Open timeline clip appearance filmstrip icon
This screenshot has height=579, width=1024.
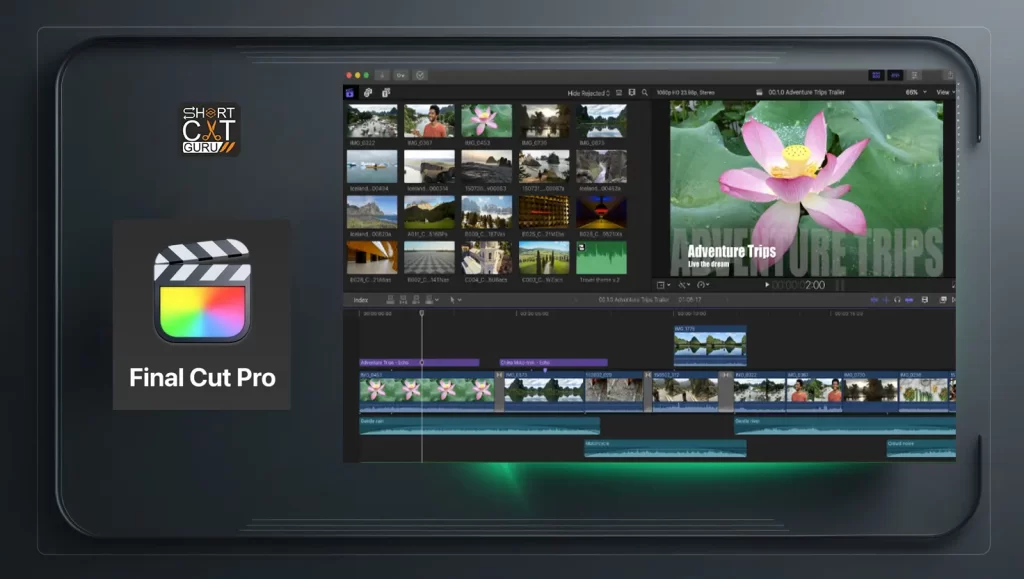[924, 300]
